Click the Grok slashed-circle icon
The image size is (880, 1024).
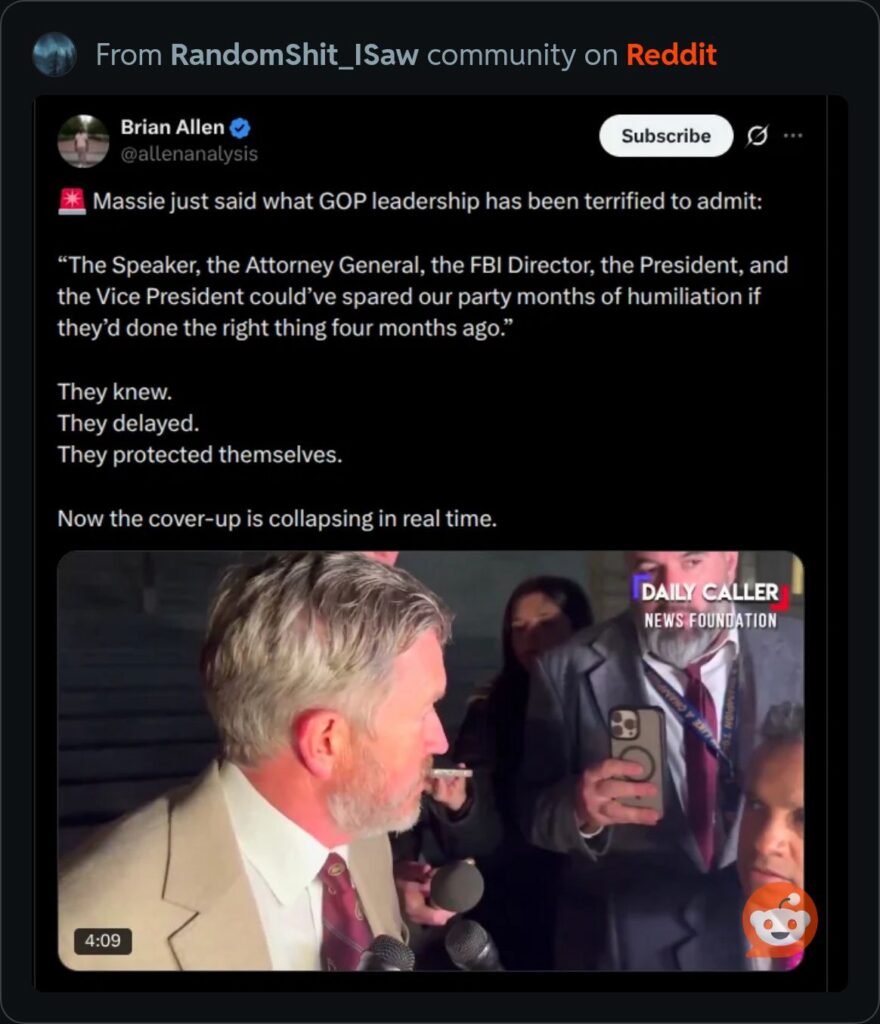click(757, 136)
